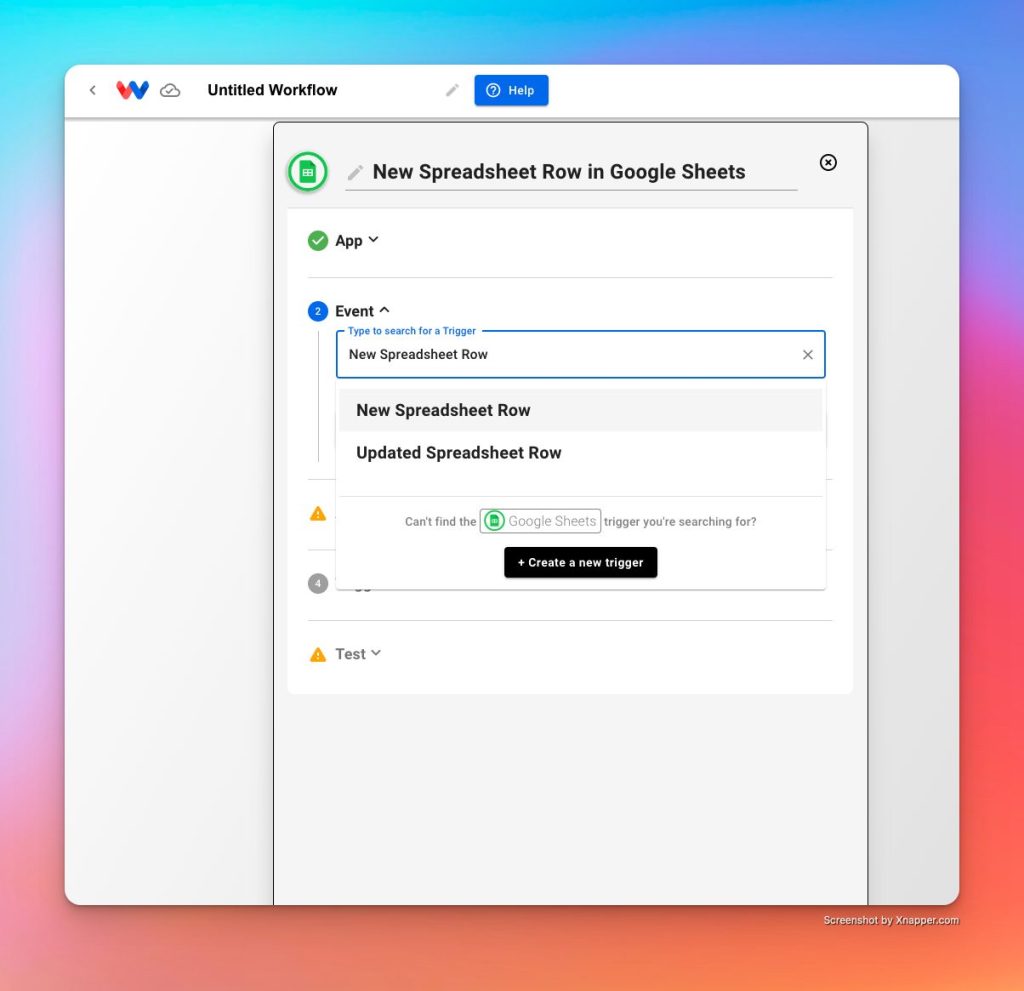The image size is (1024, 991).
Task: Click Create a new trigger button
Action: click(x=581, y=562)
